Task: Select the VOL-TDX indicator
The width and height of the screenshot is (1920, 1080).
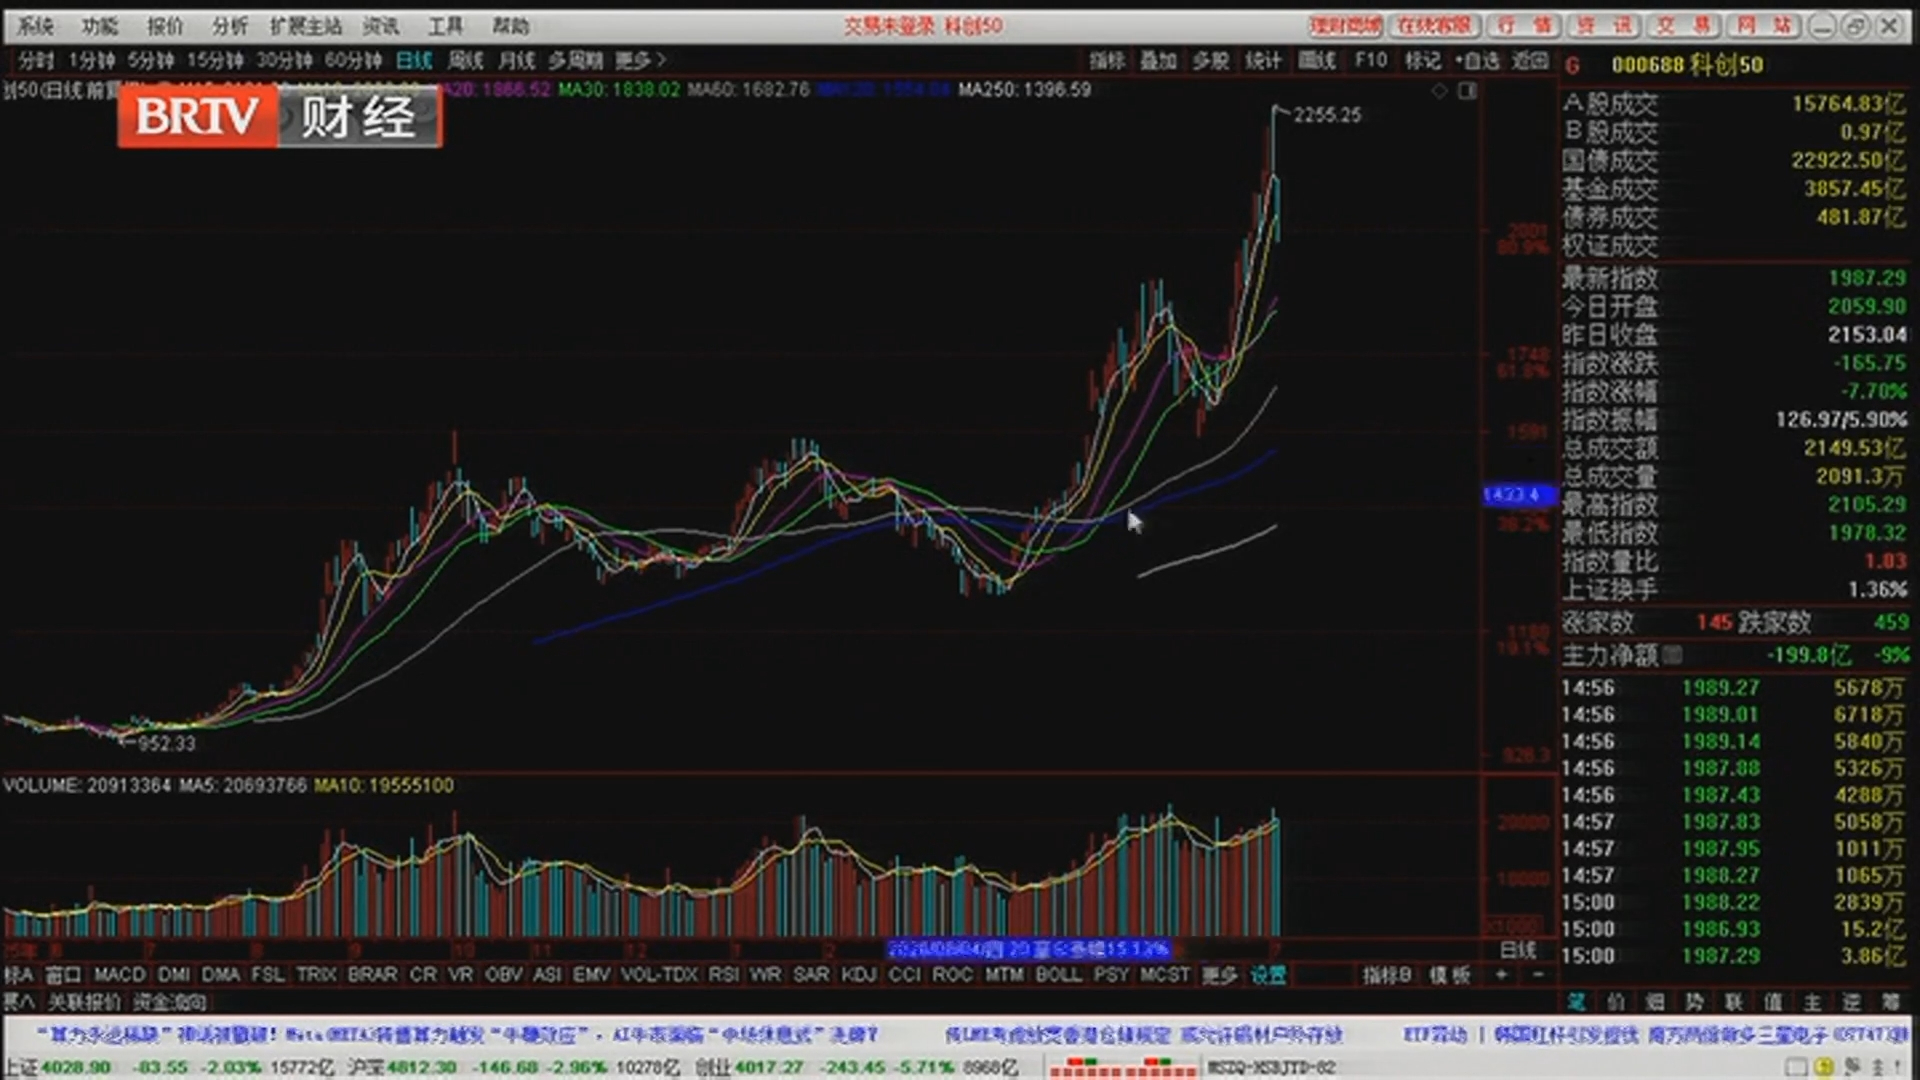Action: point(660,974)
